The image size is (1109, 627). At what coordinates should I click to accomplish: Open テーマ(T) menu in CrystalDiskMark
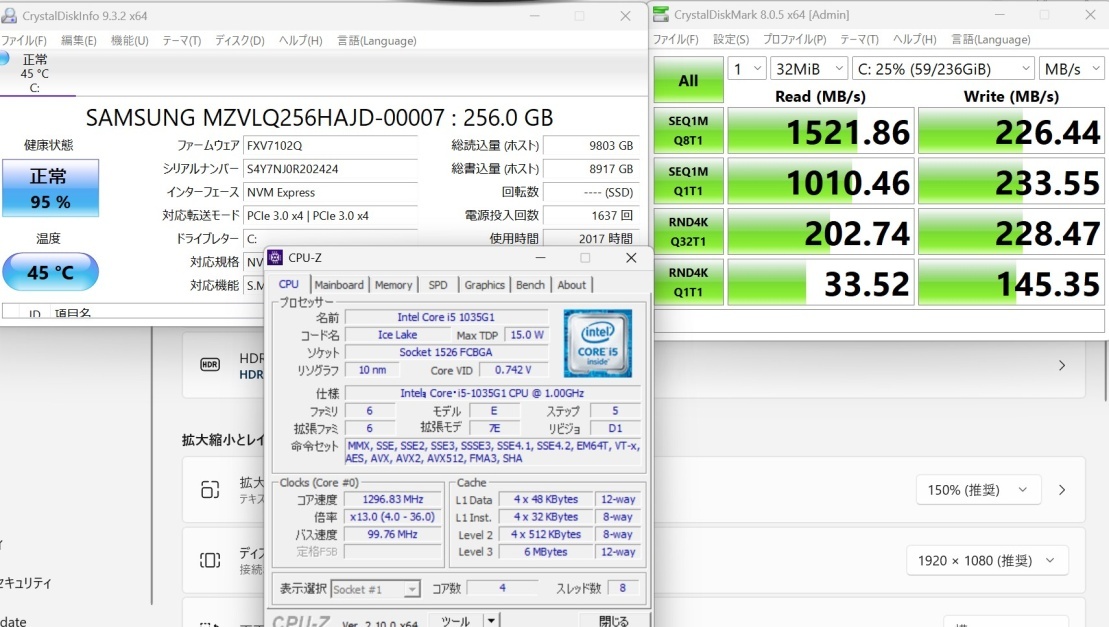tap(859, 39)
